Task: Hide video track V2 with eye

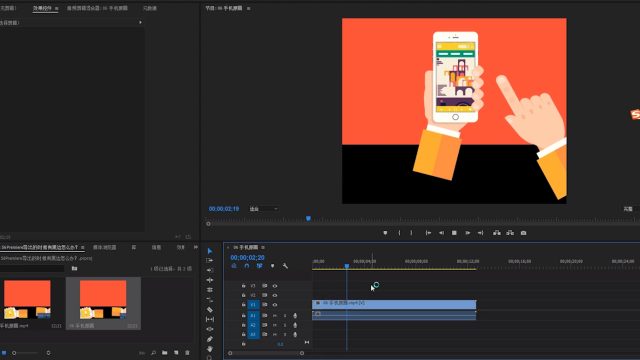Action: 275,295
